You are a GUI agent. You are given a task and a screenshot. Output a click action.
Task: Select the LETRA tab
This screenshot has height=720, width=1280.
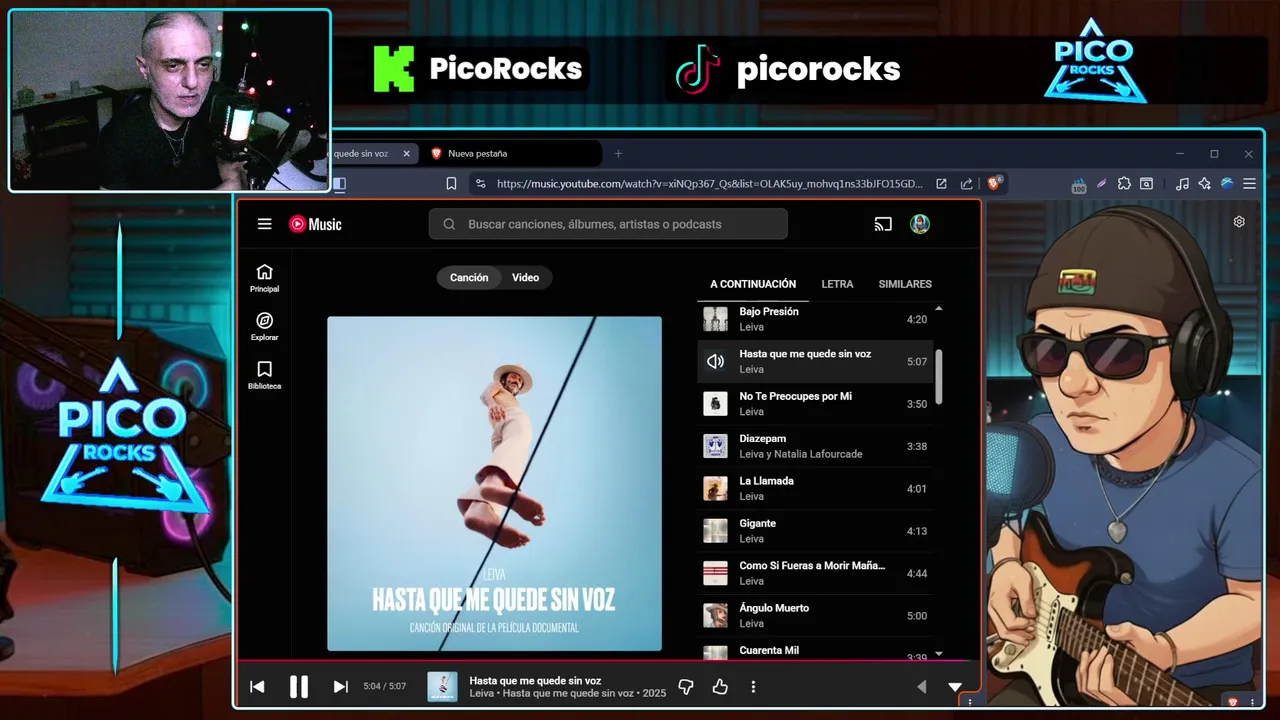click(x=837, y=284)
